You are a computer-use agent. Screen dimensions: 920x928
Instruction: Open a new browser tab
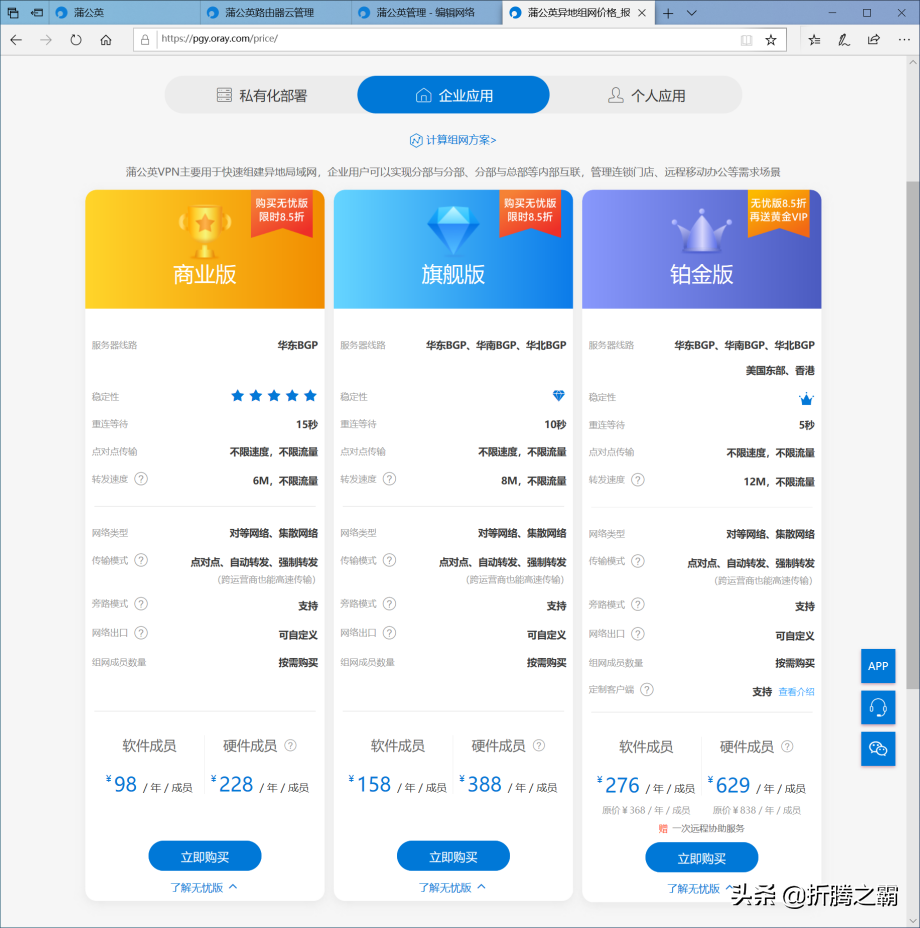(668, 13)
